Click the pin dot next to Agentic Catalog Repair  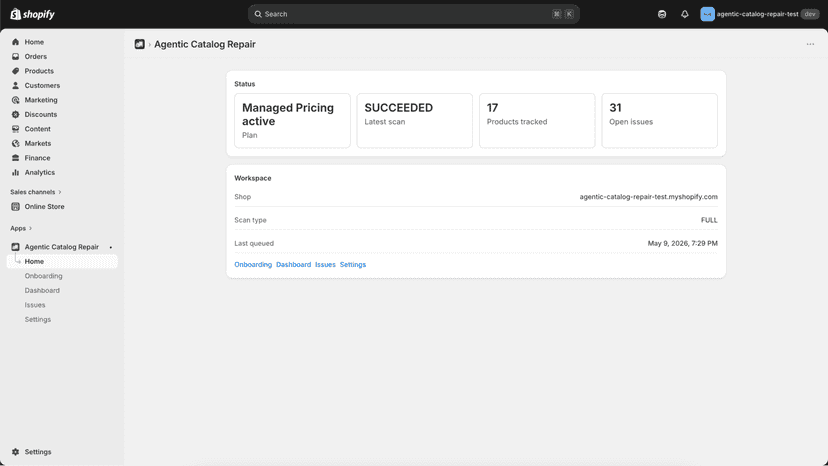click(110, 247)
